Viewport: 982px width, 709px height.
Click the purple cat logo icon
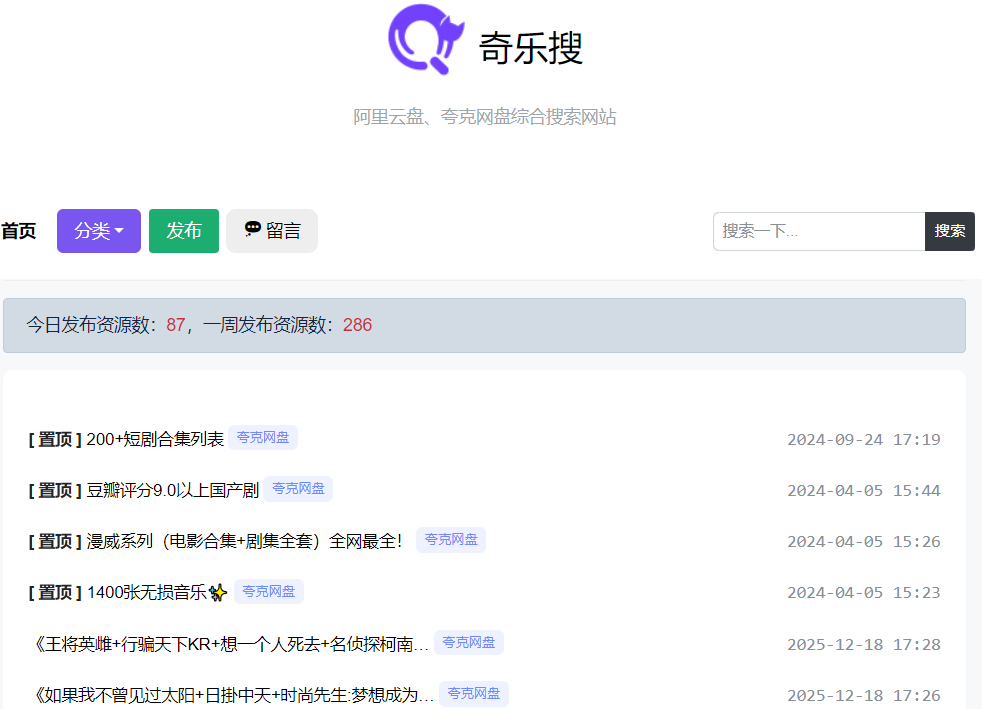click(426, 40)
